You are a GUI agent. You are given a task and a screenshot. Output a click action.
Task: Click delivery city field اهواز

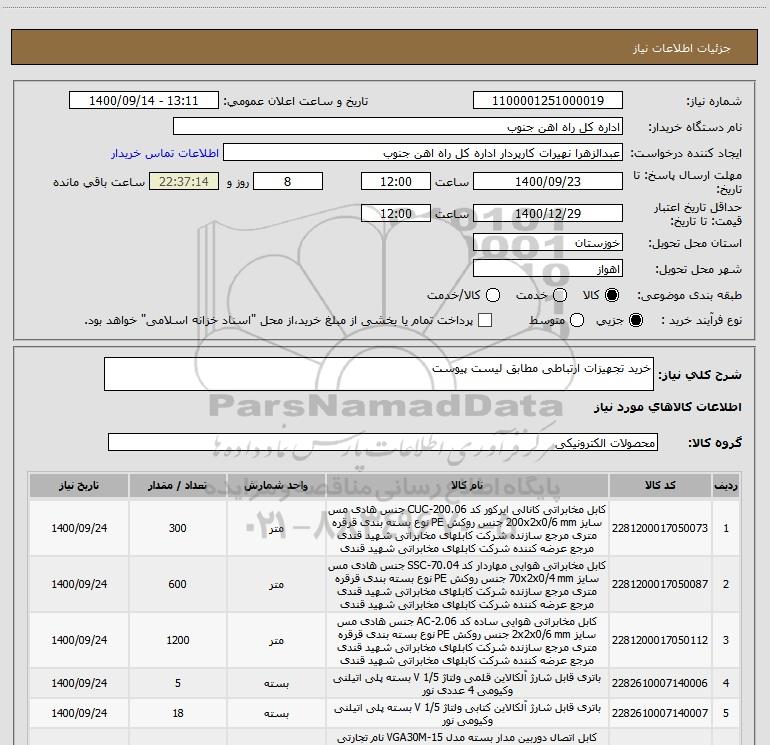[548, 268]
